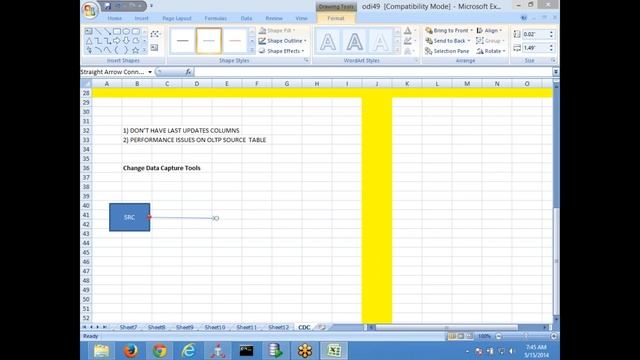Pick the straight Line shape
The height and width of the screenshot is (360, 640).
98,31
